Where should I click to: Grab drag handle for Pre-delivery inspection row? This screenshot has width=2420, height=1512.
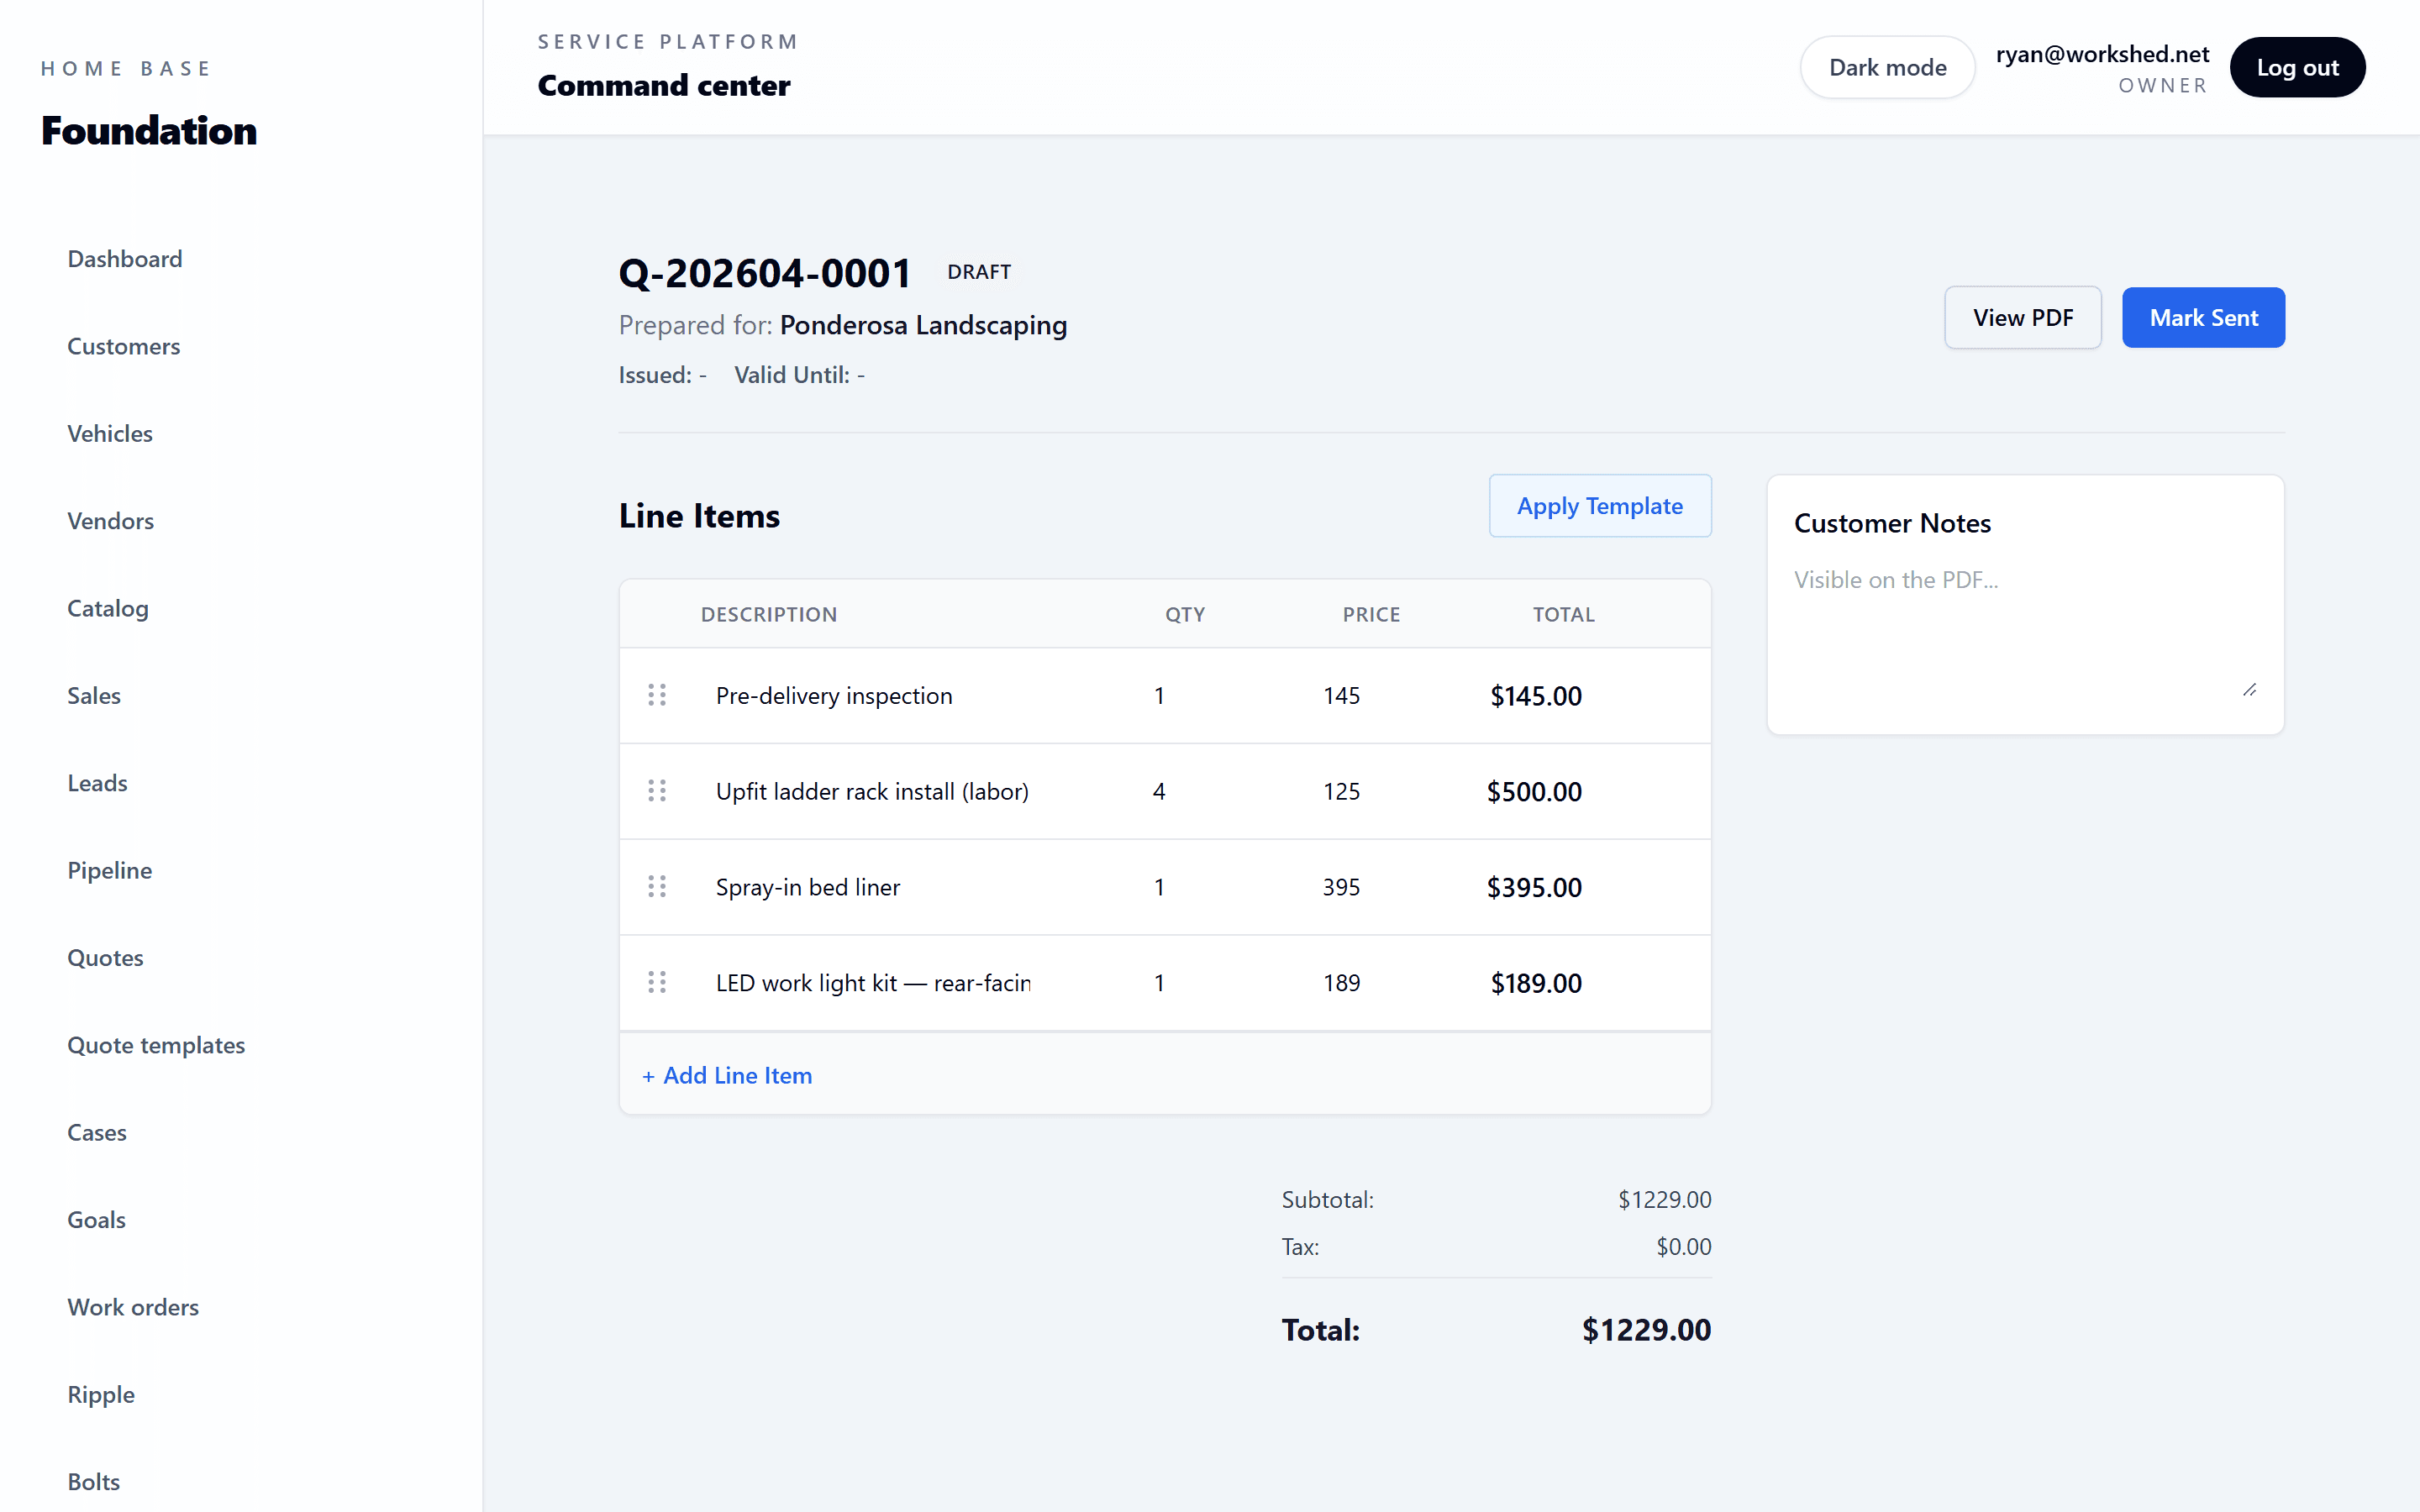pyautogui.click(x=657, y=695)
